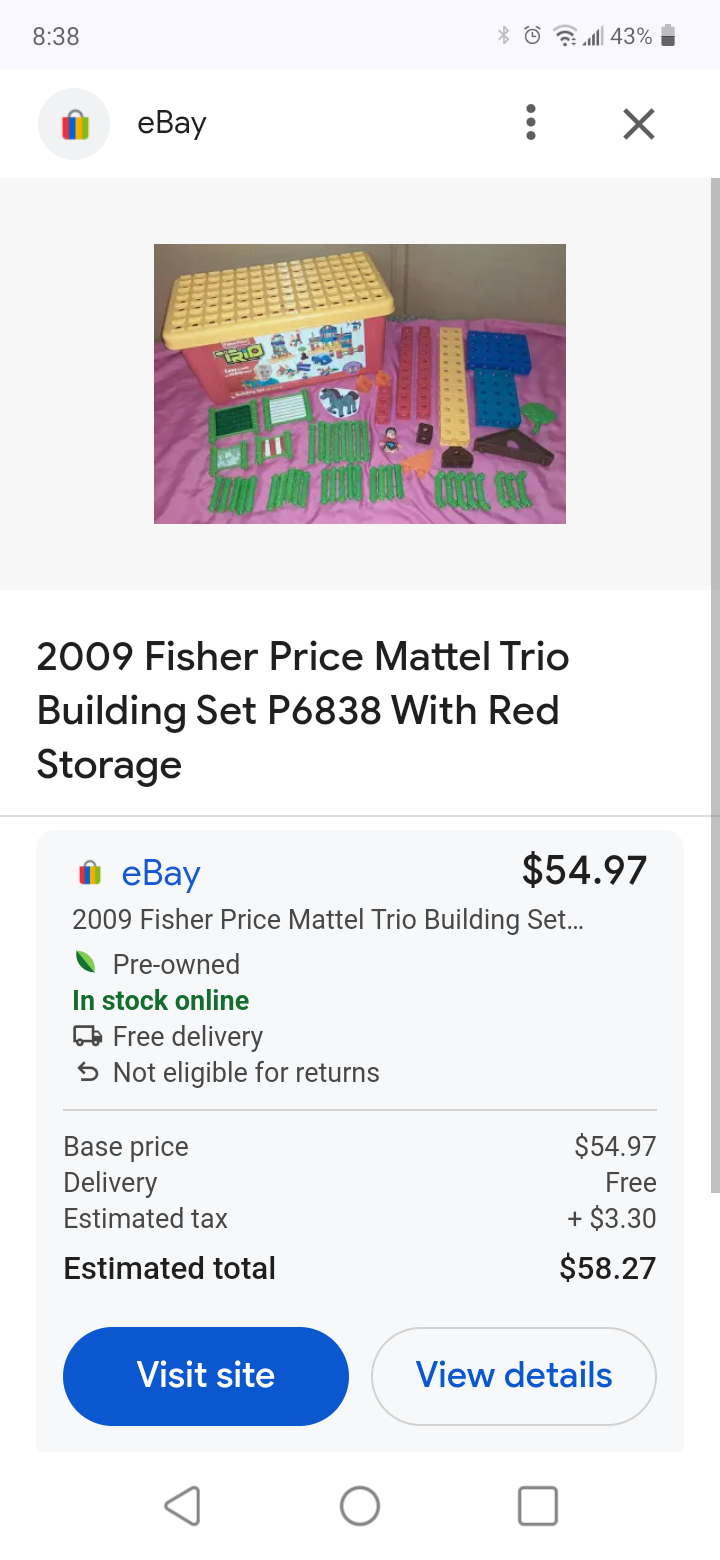Screen dimensions: 720x1560
Task: Click the small eBay icon in seller card
Action: click(x=90, y=874)
